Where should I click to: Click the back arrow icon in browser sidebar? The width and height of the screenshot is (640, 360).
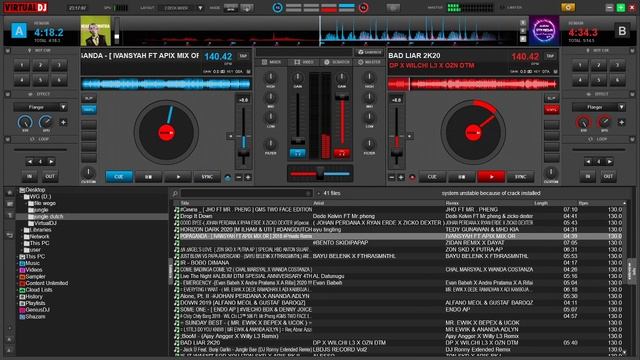[x=9, y=235]
